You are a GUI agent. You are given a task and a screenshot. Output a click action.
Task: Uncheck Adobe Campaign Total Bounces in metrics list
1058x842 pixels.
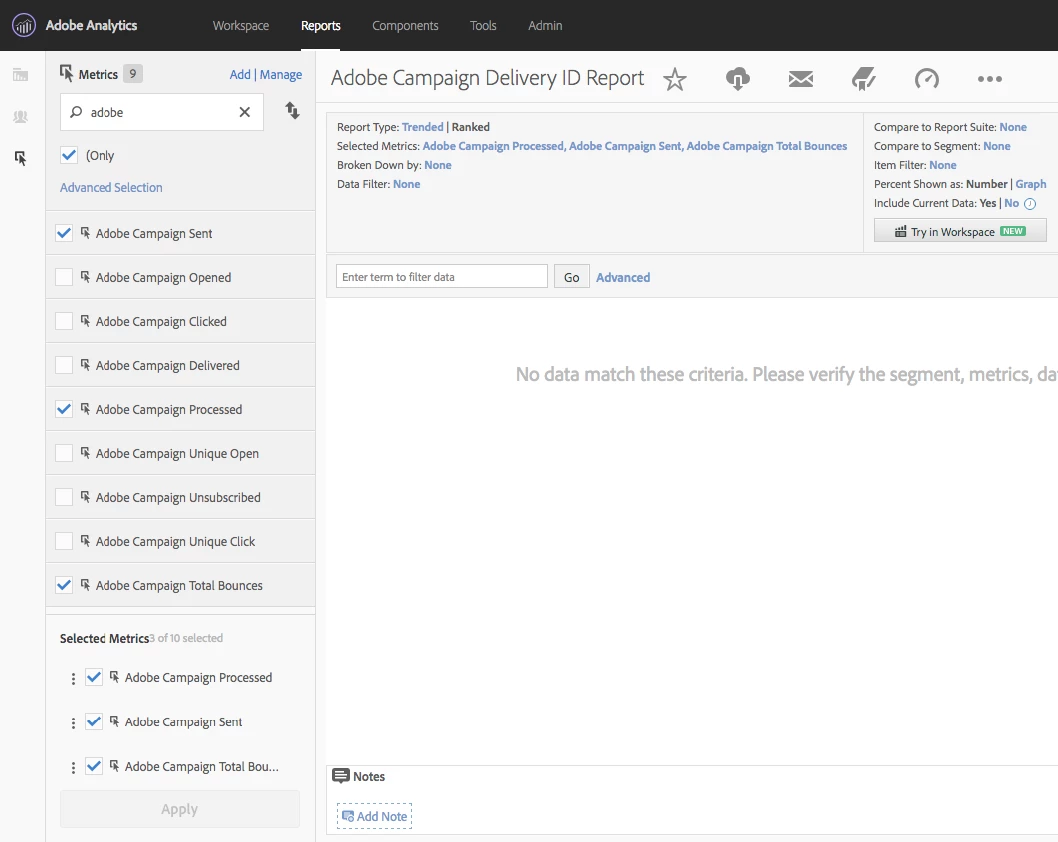[x=63, y=585]
